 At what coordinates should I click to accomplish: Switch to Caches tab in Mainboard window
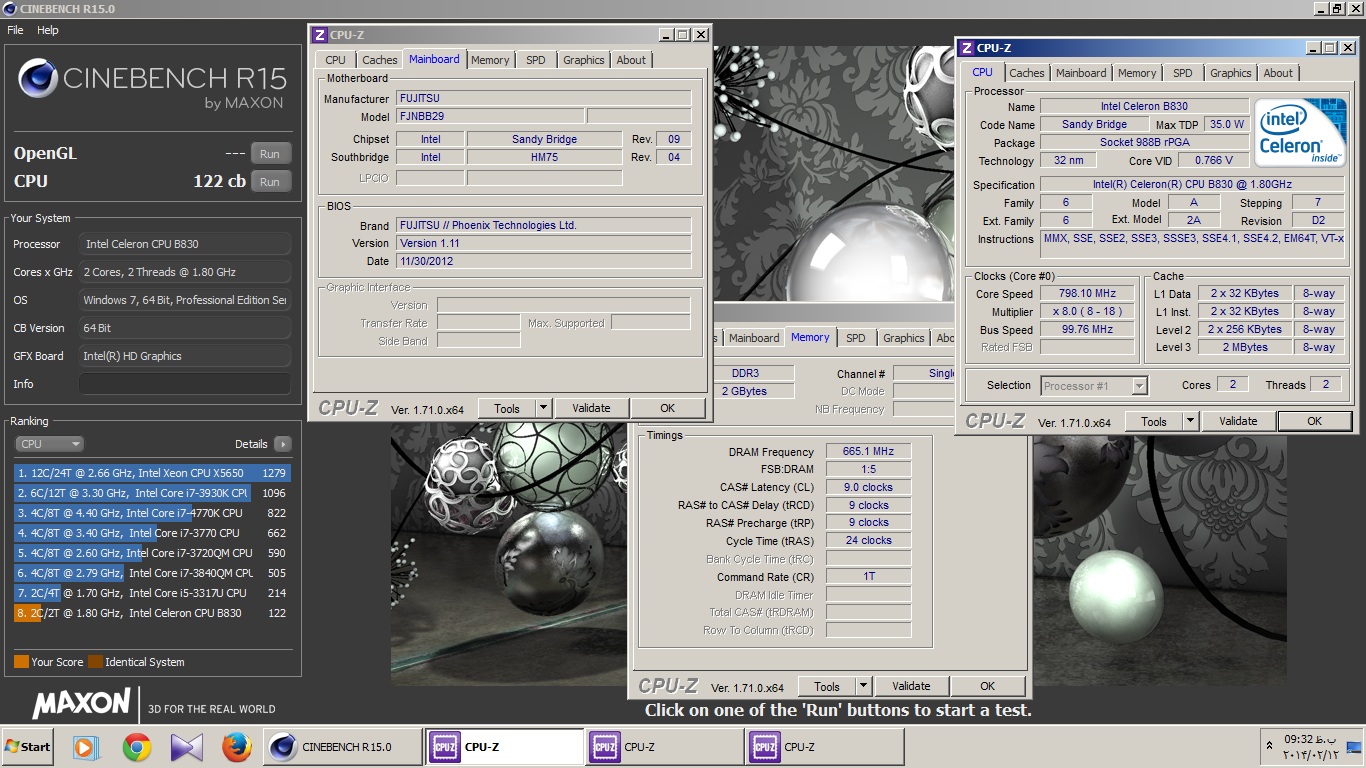[380, 60]
